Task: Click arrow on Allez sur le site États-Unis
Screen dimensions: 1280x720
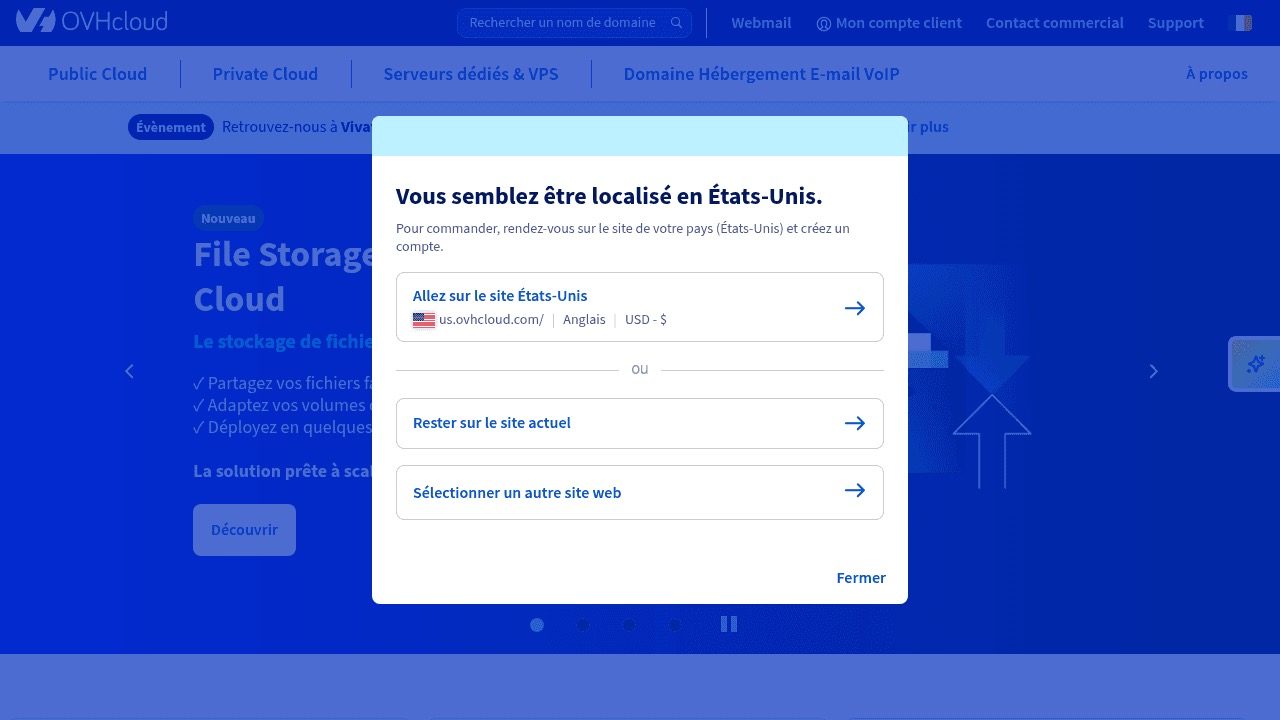Action: (855, 308)
